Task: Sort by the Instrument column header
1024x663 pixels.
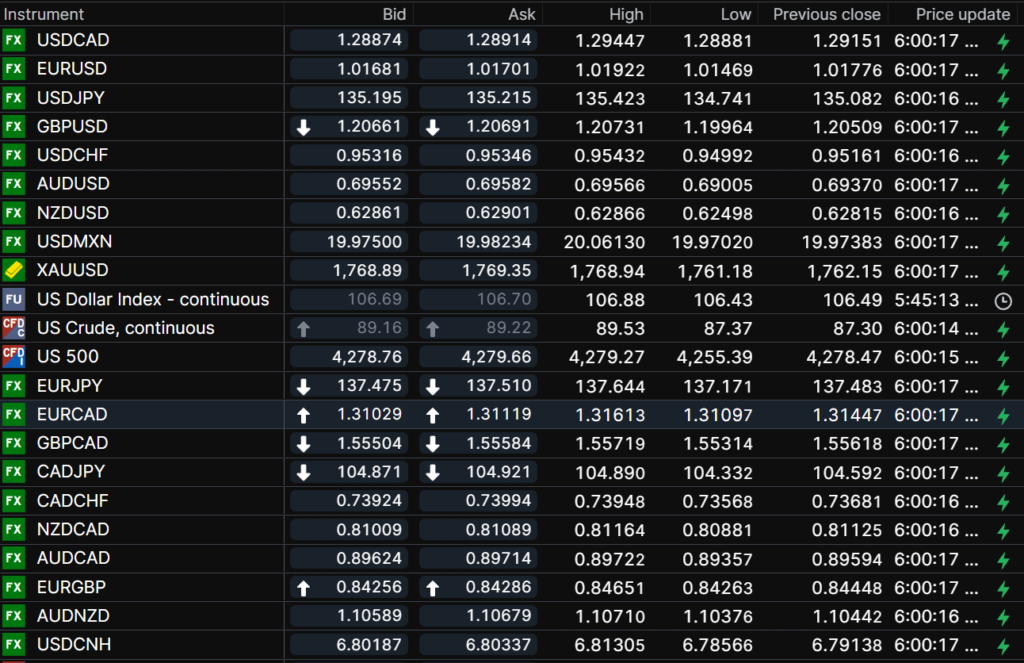Action: tap(45, 14)
